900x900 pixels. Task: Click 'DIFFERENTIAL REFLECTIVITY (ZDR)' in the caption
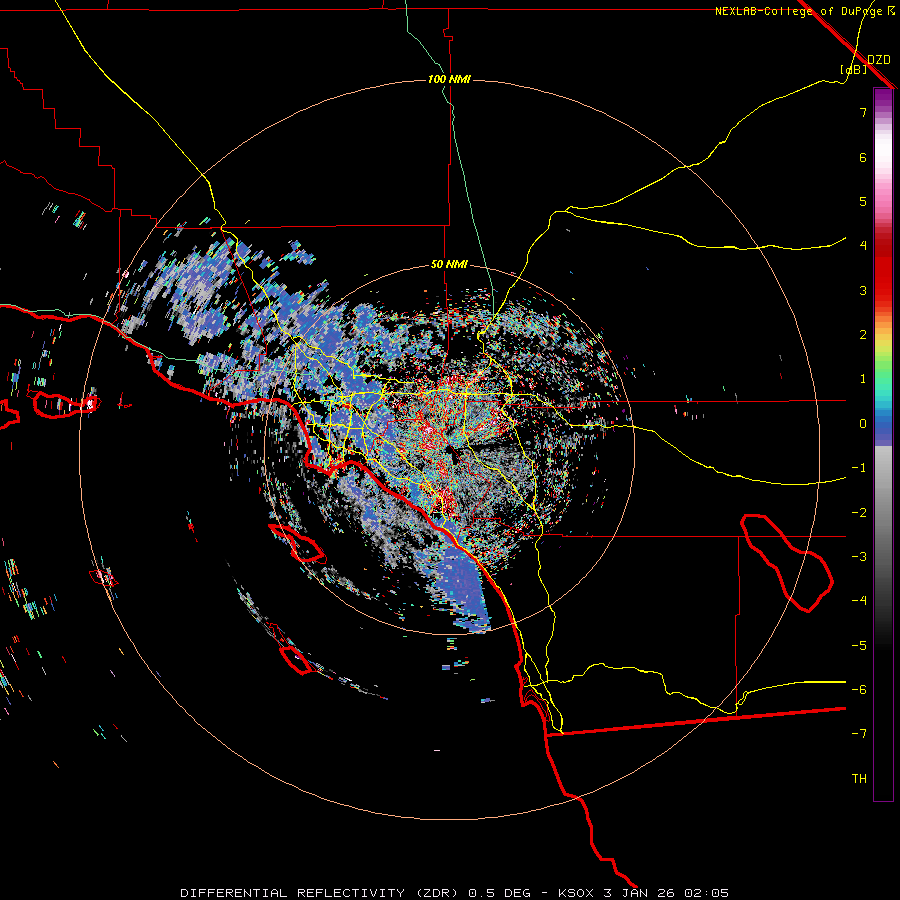pos(319,893)
